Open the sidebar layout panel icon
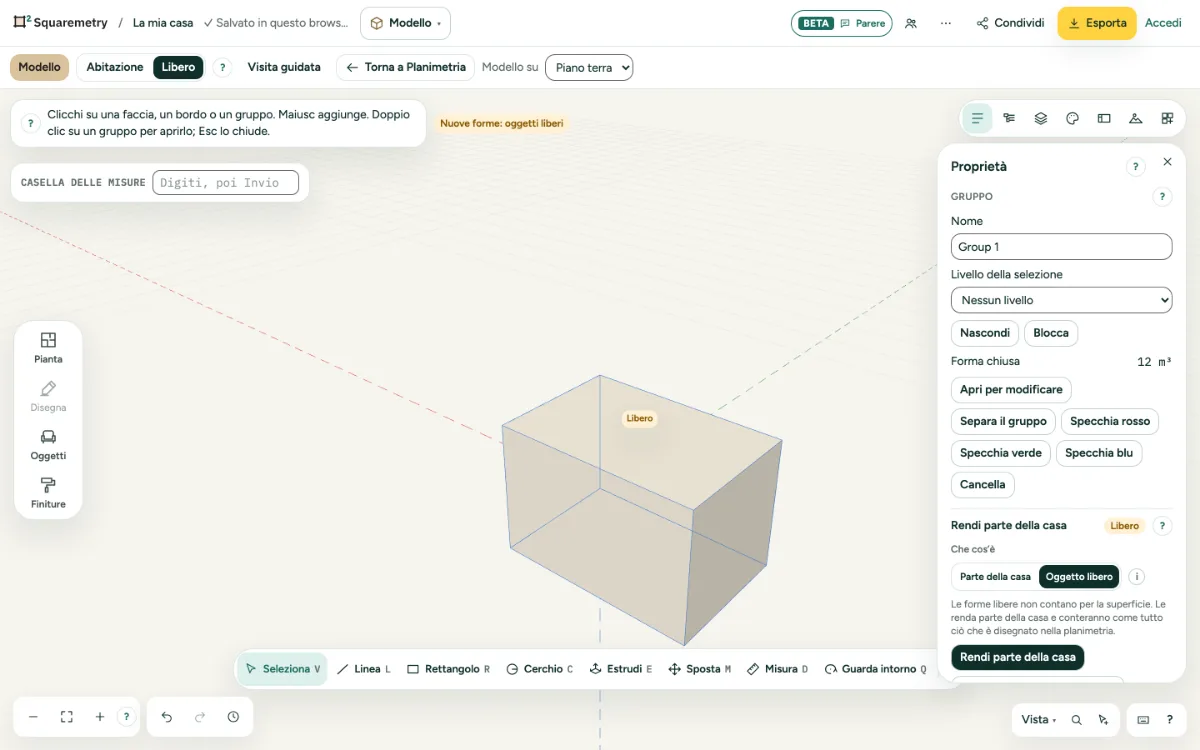The width and height of the screenshot is (1200, 750). click(1104, 118)
